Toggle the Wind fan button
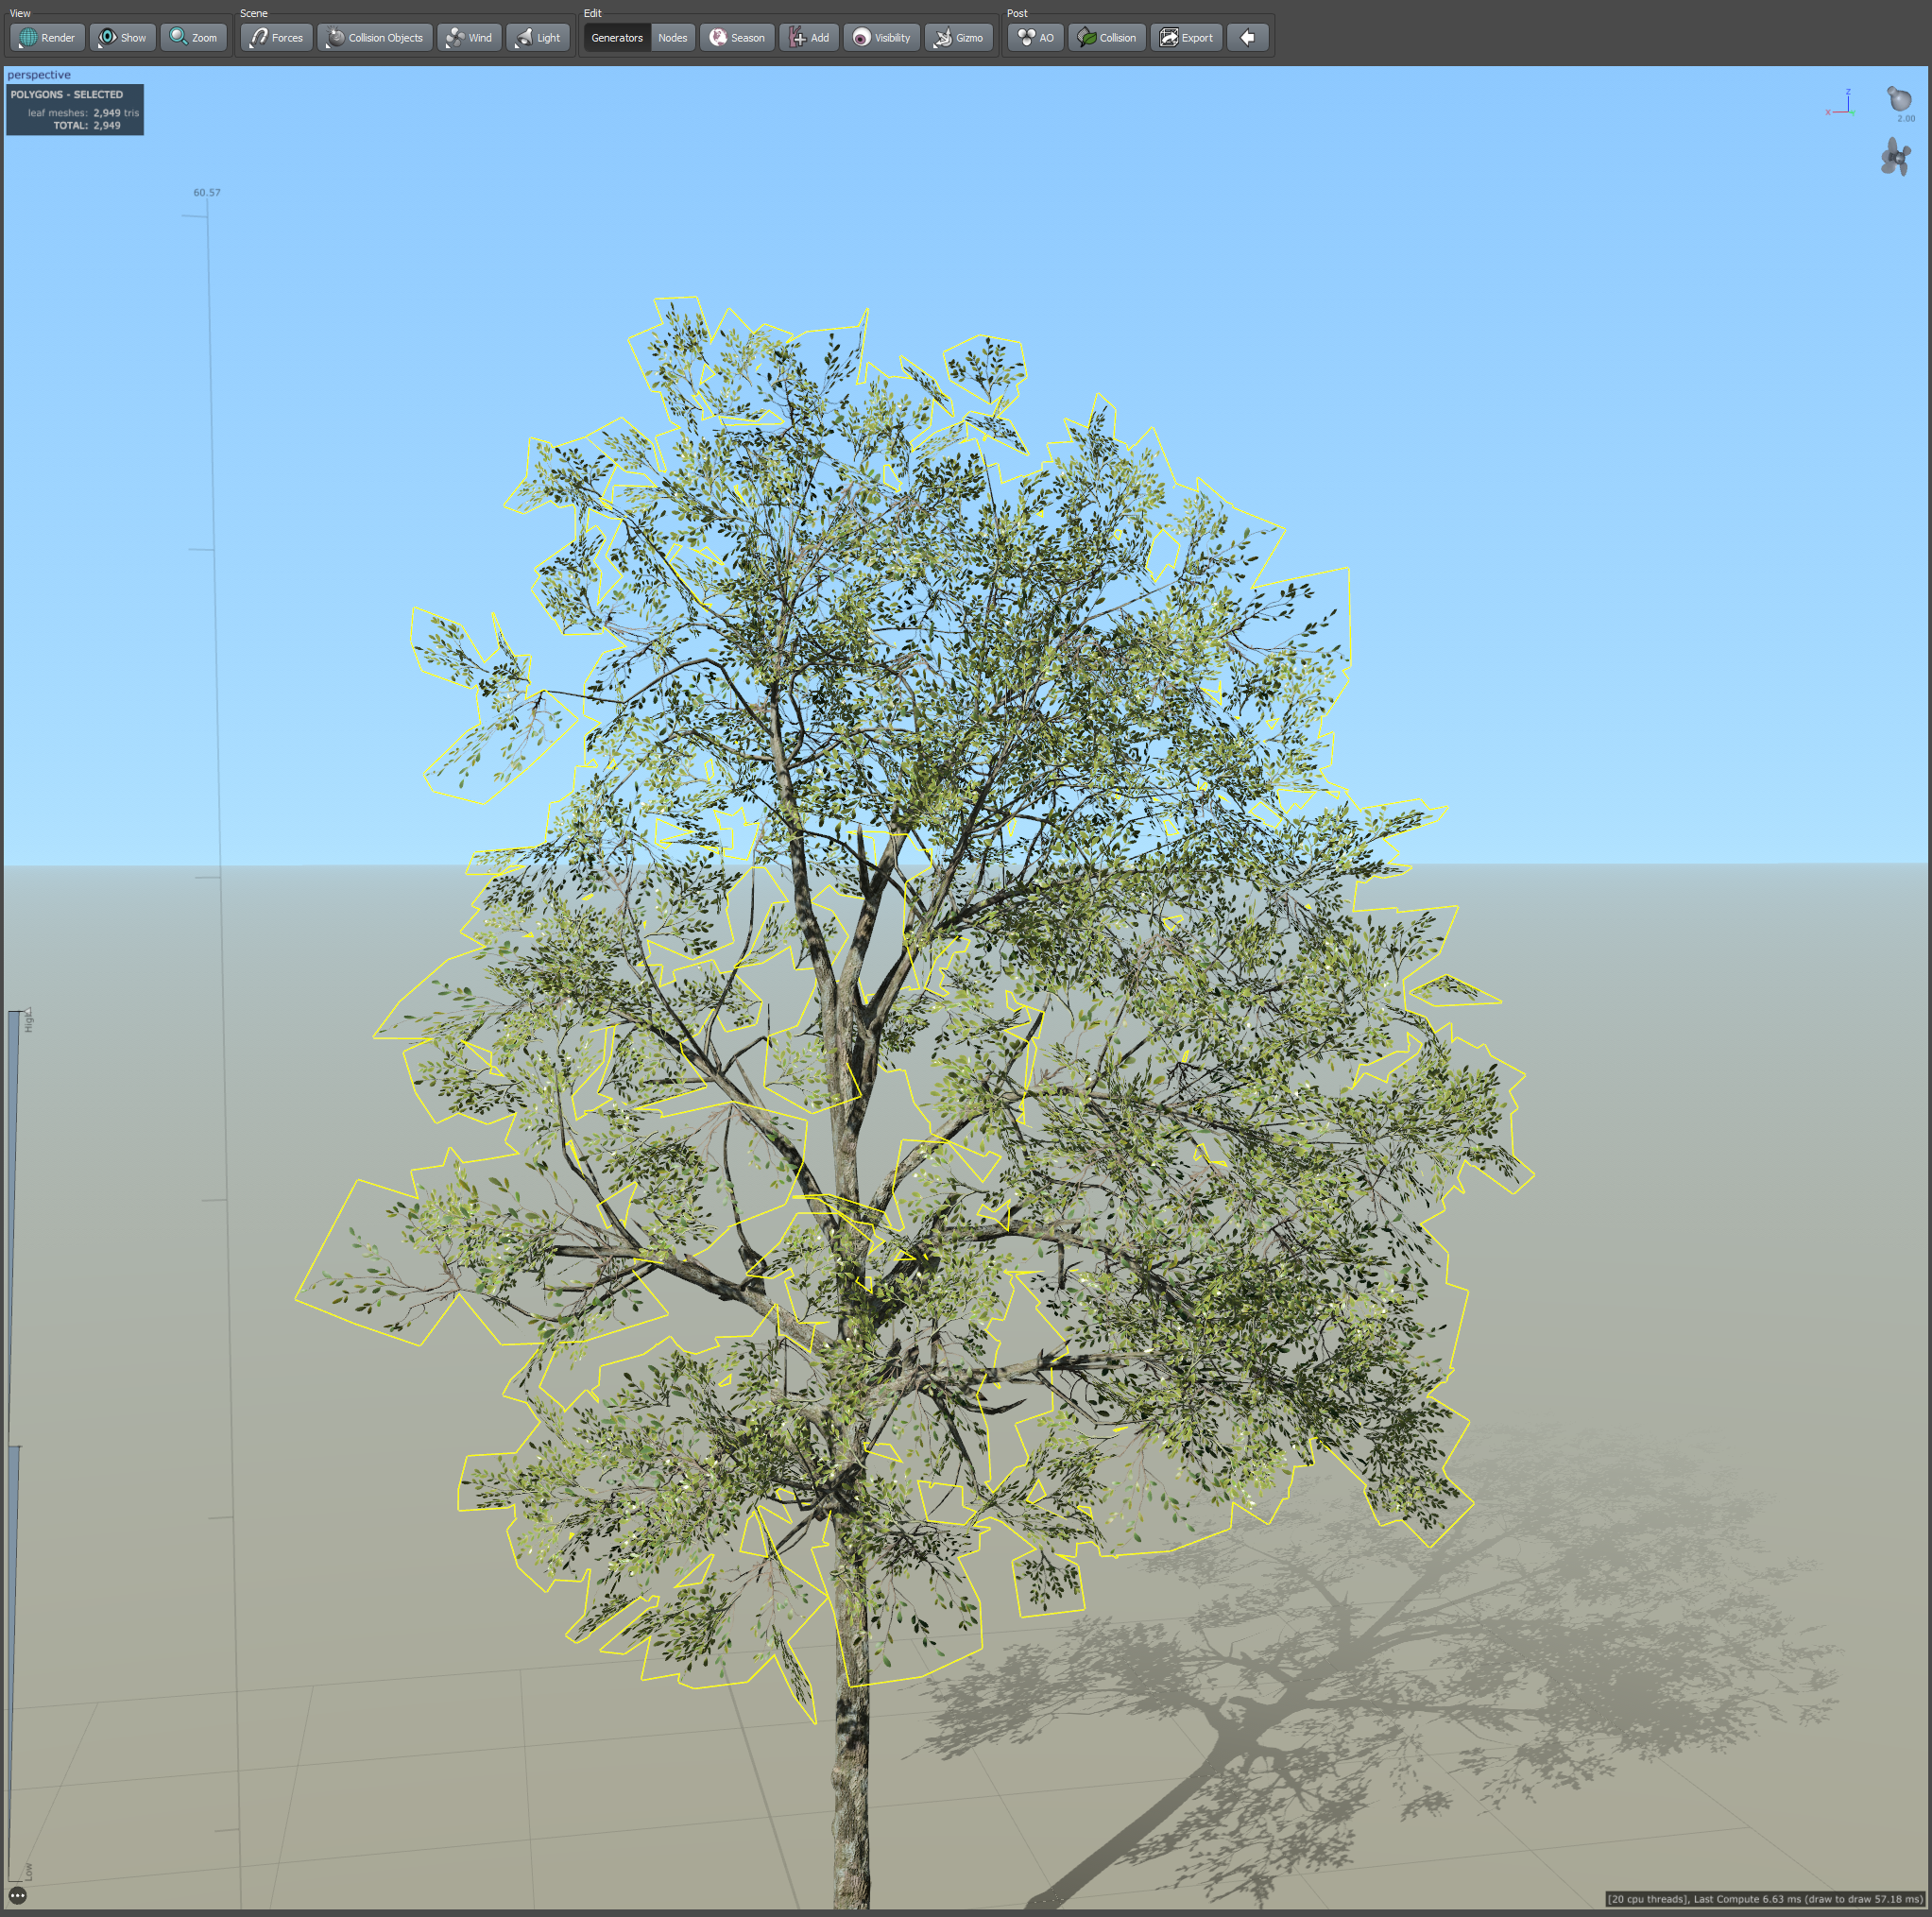Image resolution: width=1932 pixels, height=1917 pixels. (469, 38)
